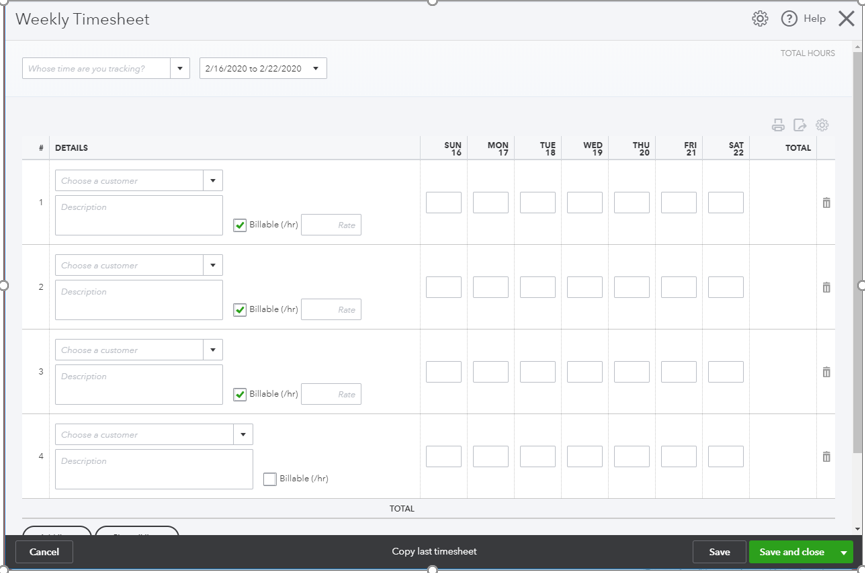Click Copy last timesheet link
The width and height of the screenshot is (865, 573).
click(x=434, y=551)
